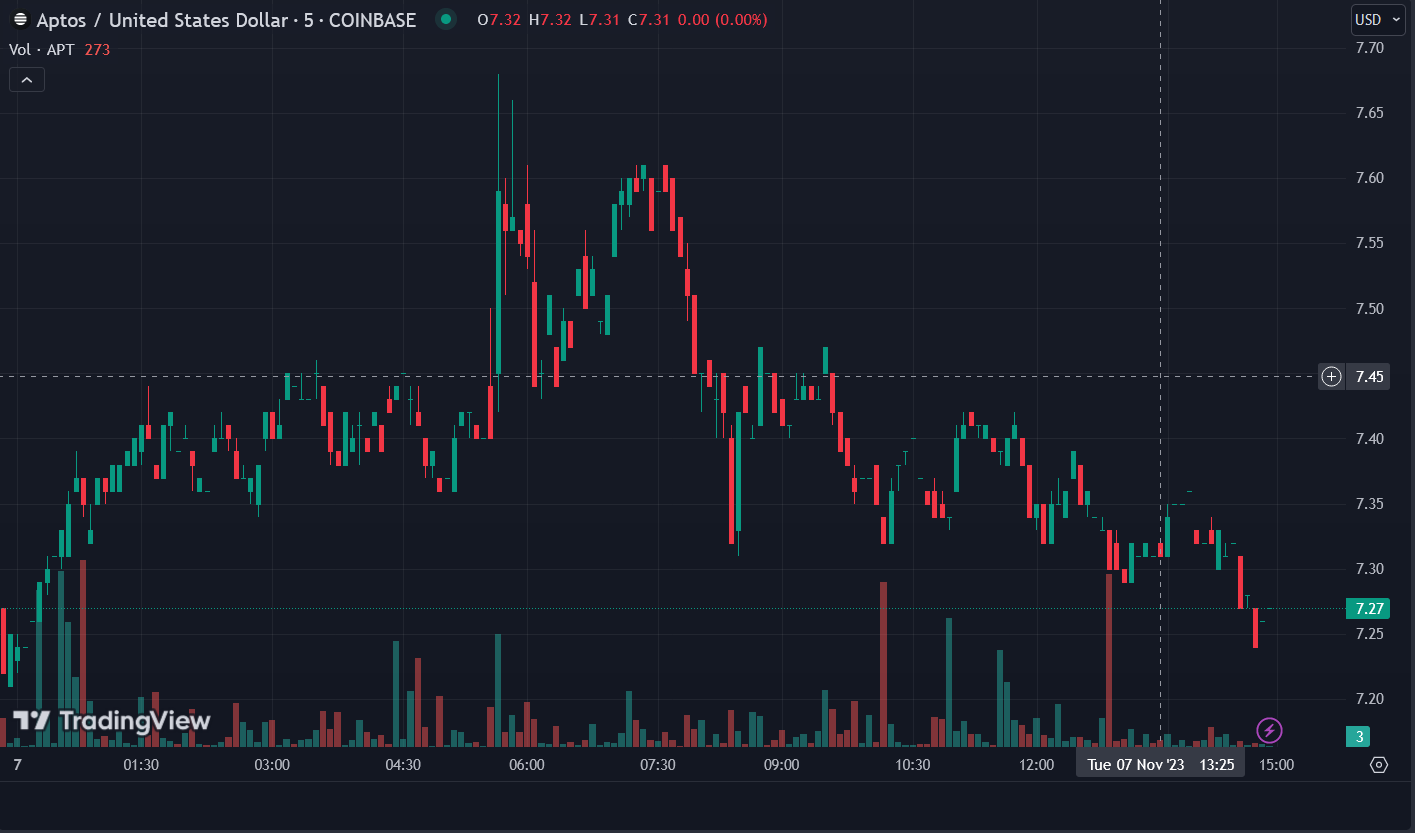Click the 09:00 time axis label
Screen dimensions: 1415x833
coord(782,765)
